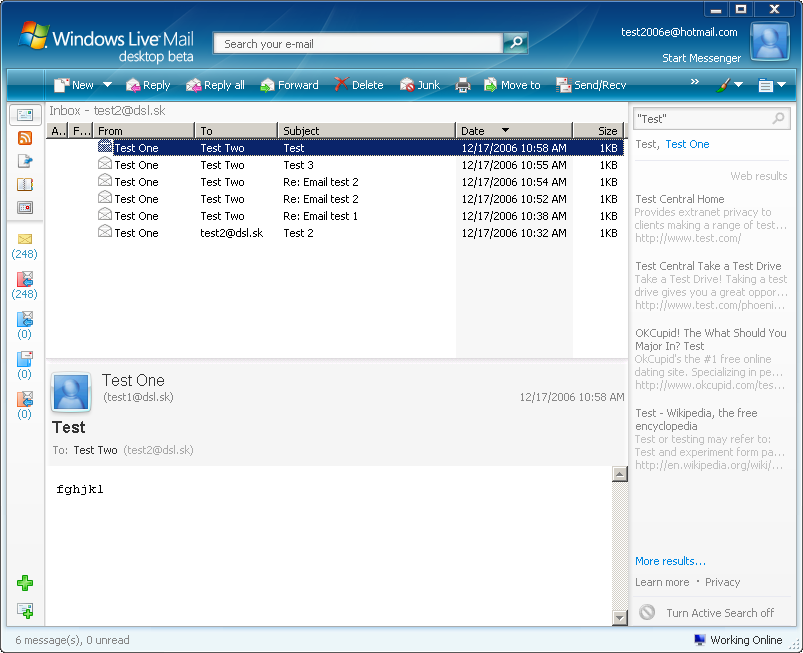Turn Active Search off
Image resolution: width=803 pixels, height=653 pixels.
(707, 613)
